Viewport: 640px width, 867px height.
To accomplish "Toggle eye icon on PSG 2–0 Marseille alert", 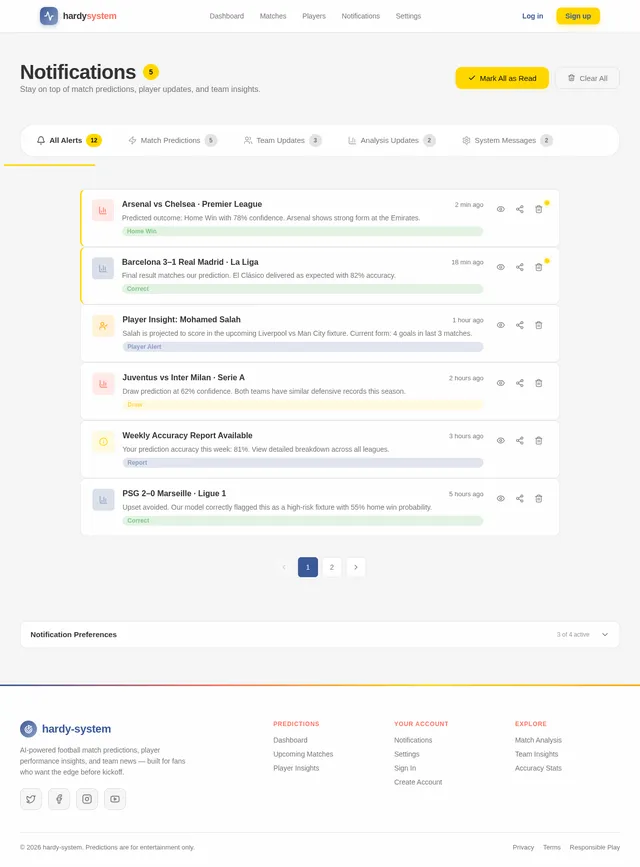I will pos(501,499).
